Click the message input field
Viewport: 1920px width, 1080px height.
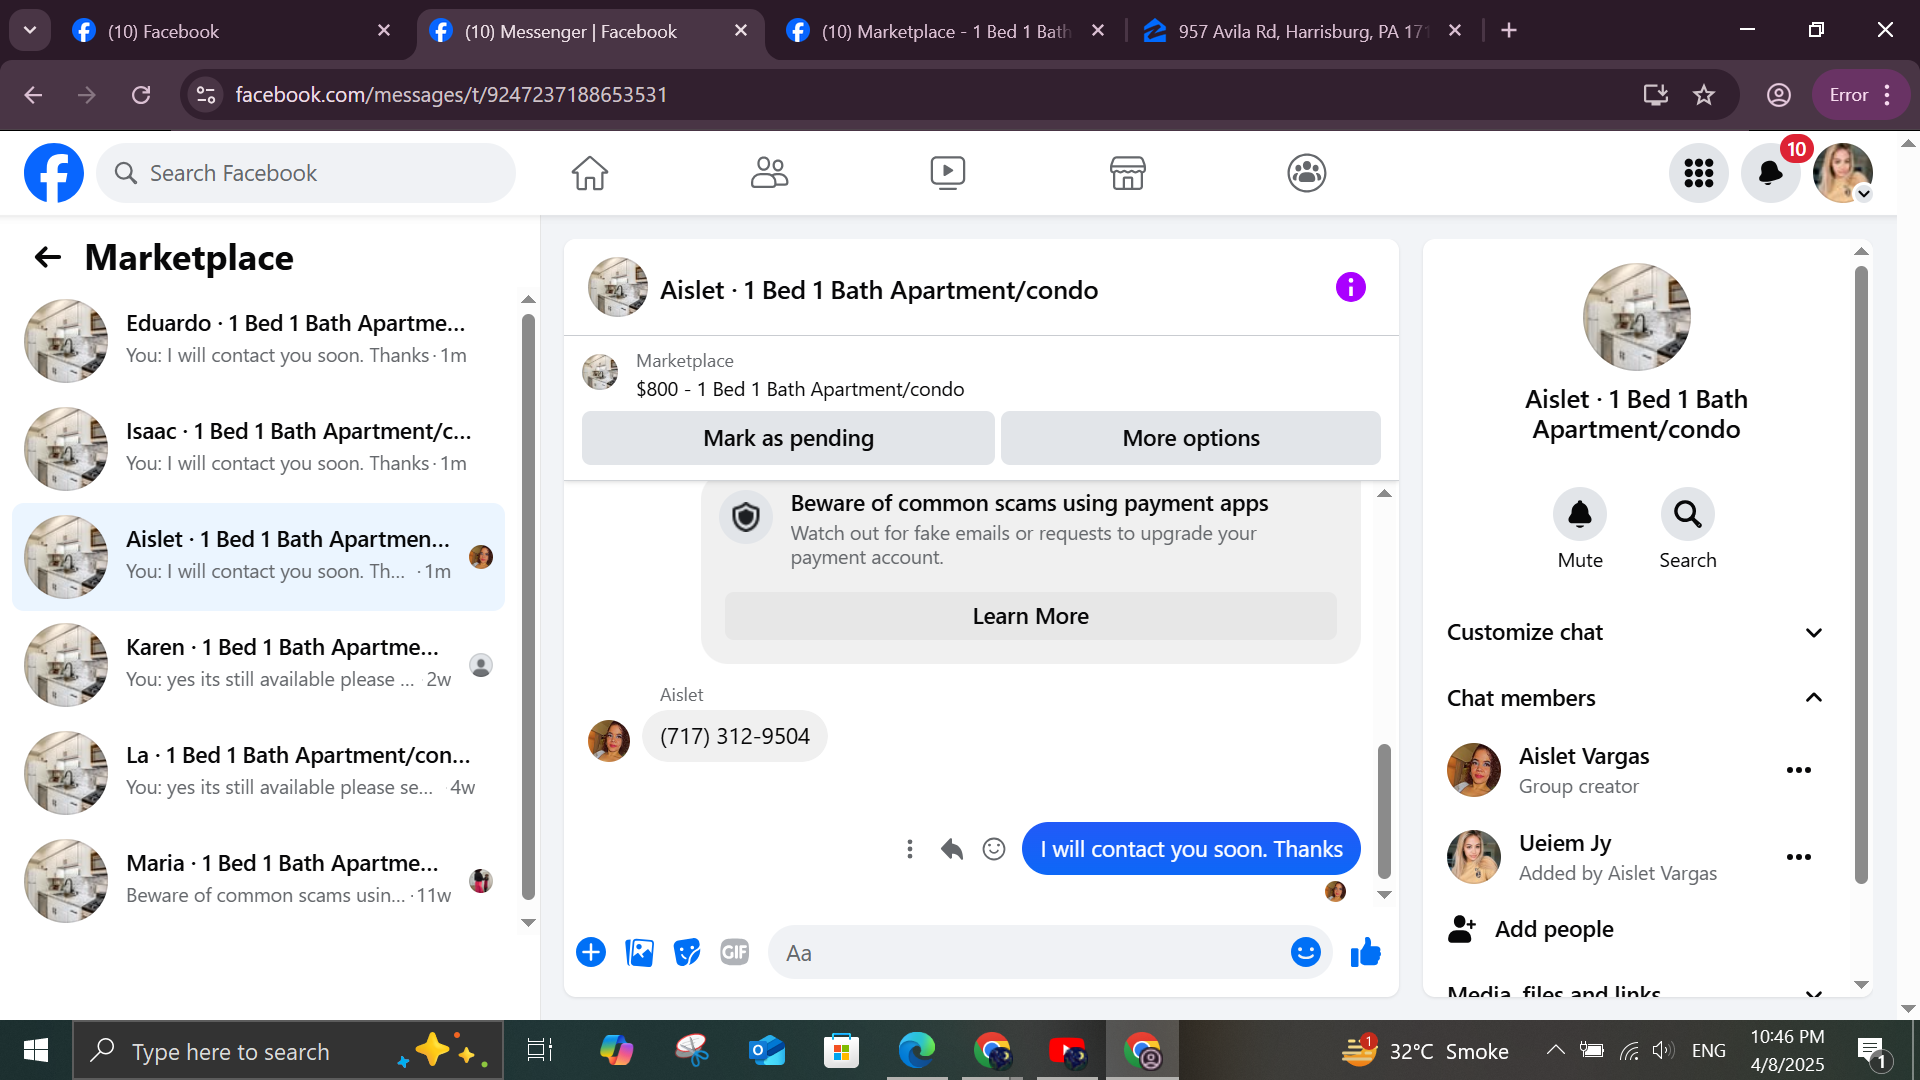click(1030, 953)
